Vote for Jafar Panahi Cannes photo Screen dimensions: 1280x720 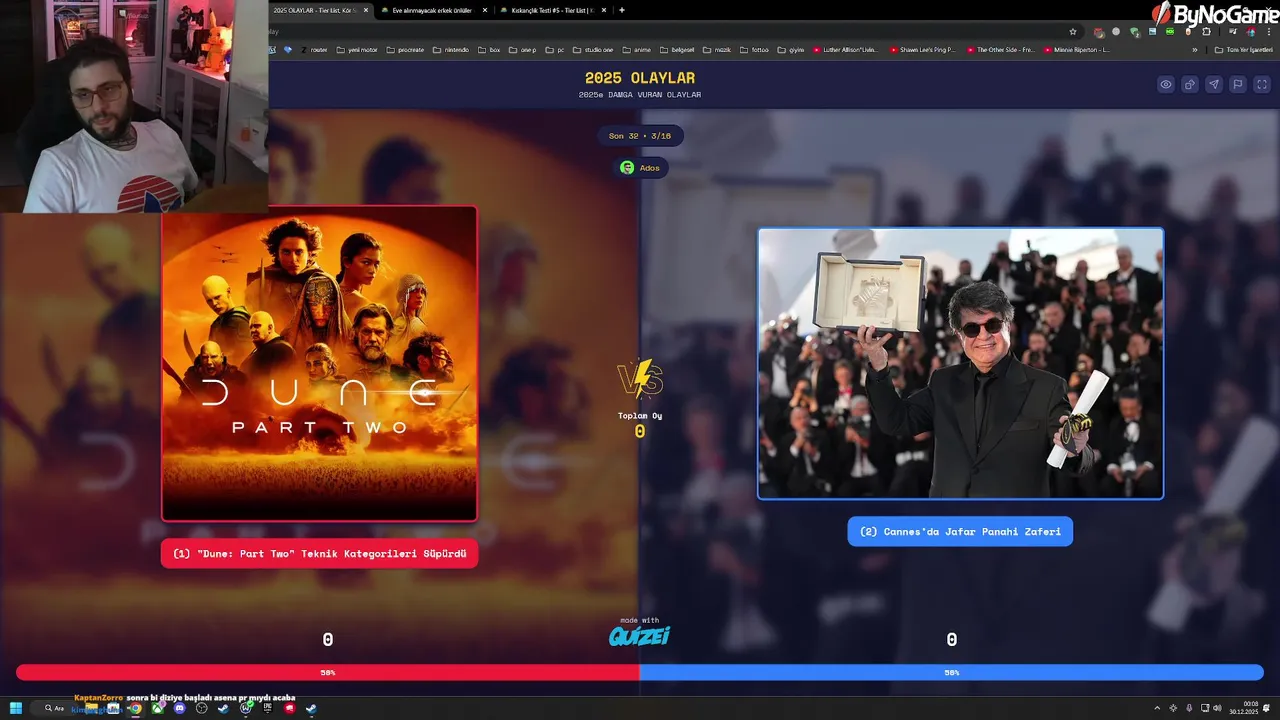click(x=960, y=363)
